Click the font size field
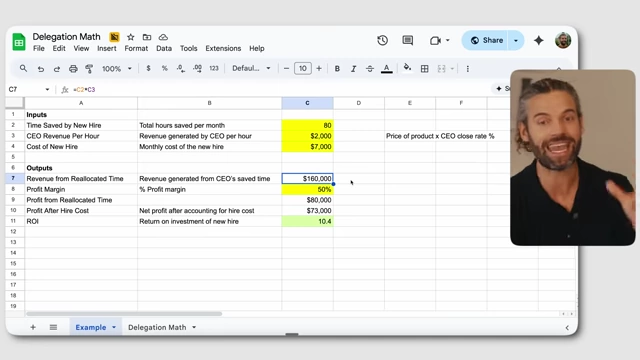 point(303,69)
